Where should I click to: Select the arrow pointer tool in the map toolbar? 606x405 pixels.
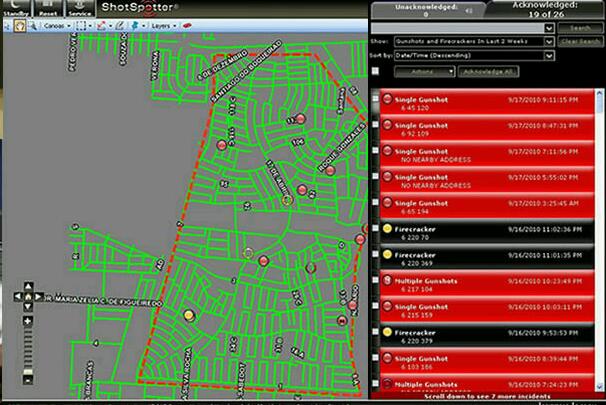coord(8,26)
